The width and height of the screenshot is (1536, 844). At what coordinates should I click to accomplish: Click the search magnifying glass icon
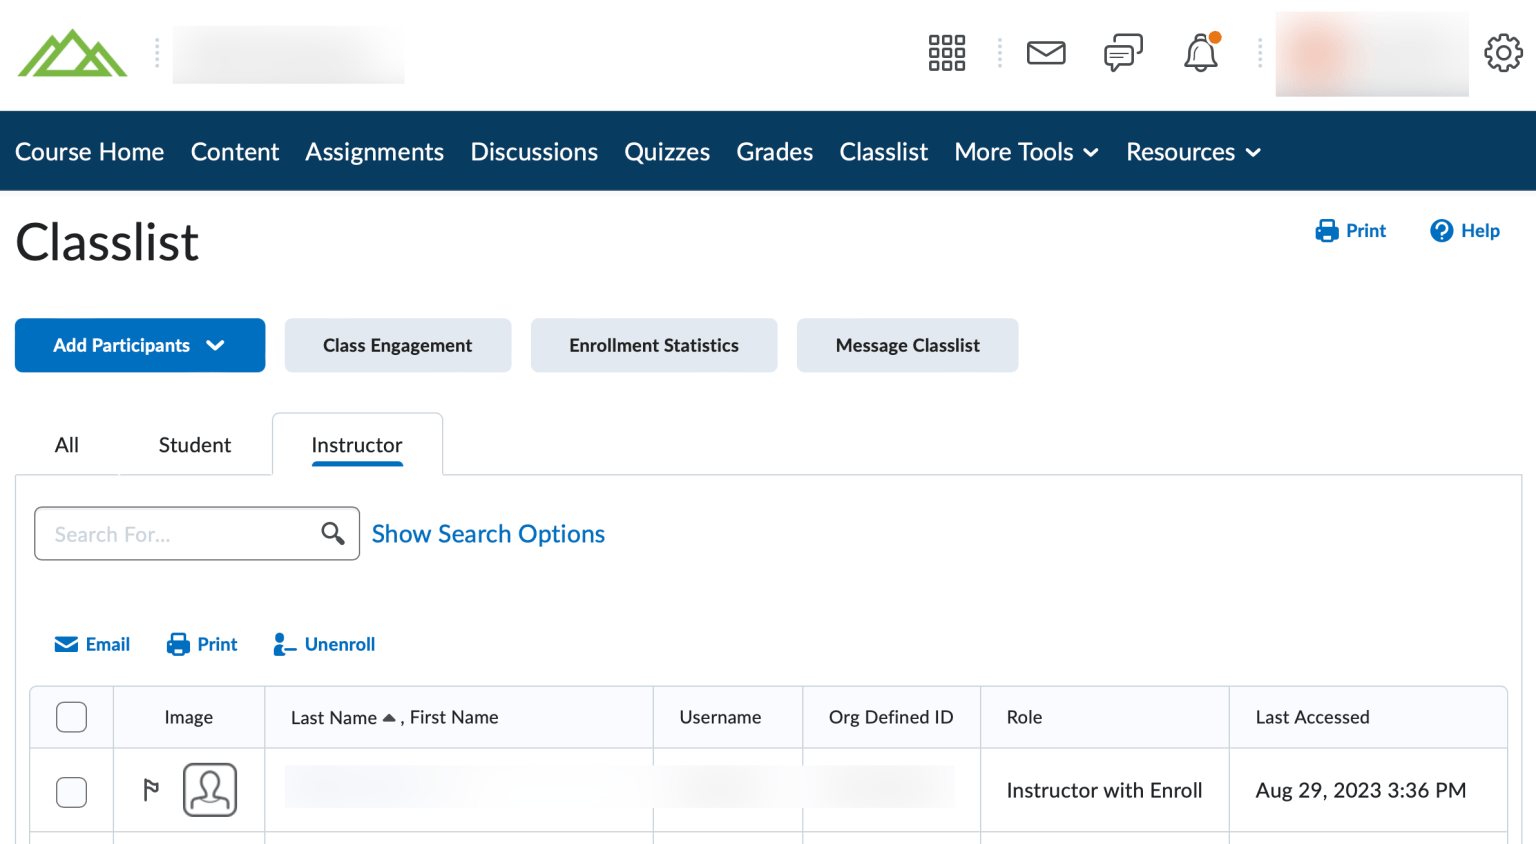(x=333, y=534)
